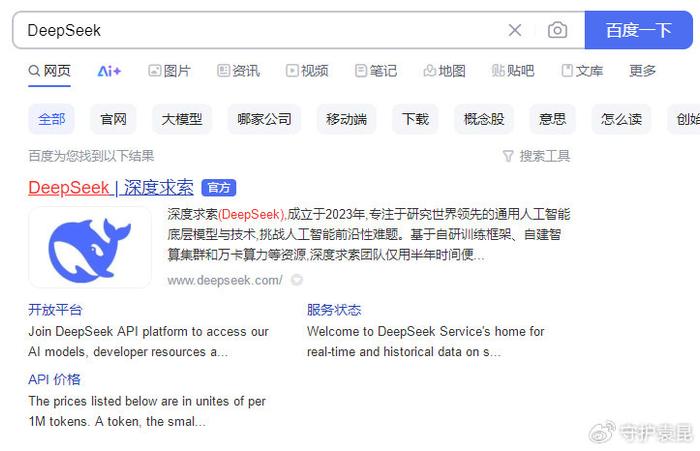Open the www.deepseek.com/ URL link
700x451 pixels.
click(225, 280)
